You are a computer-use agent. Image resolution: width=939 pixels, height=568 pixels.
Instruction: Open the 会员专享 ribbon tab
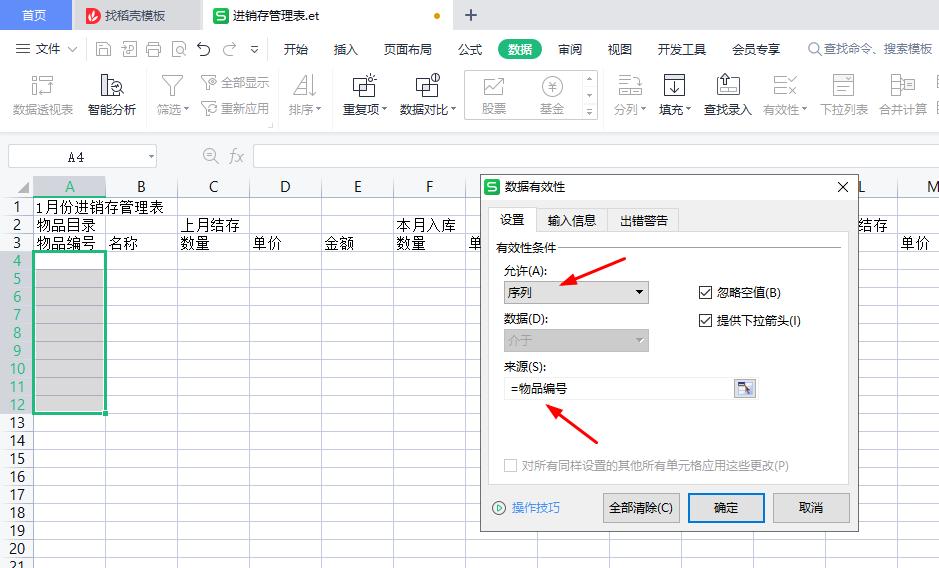click(x=756, y=49)
